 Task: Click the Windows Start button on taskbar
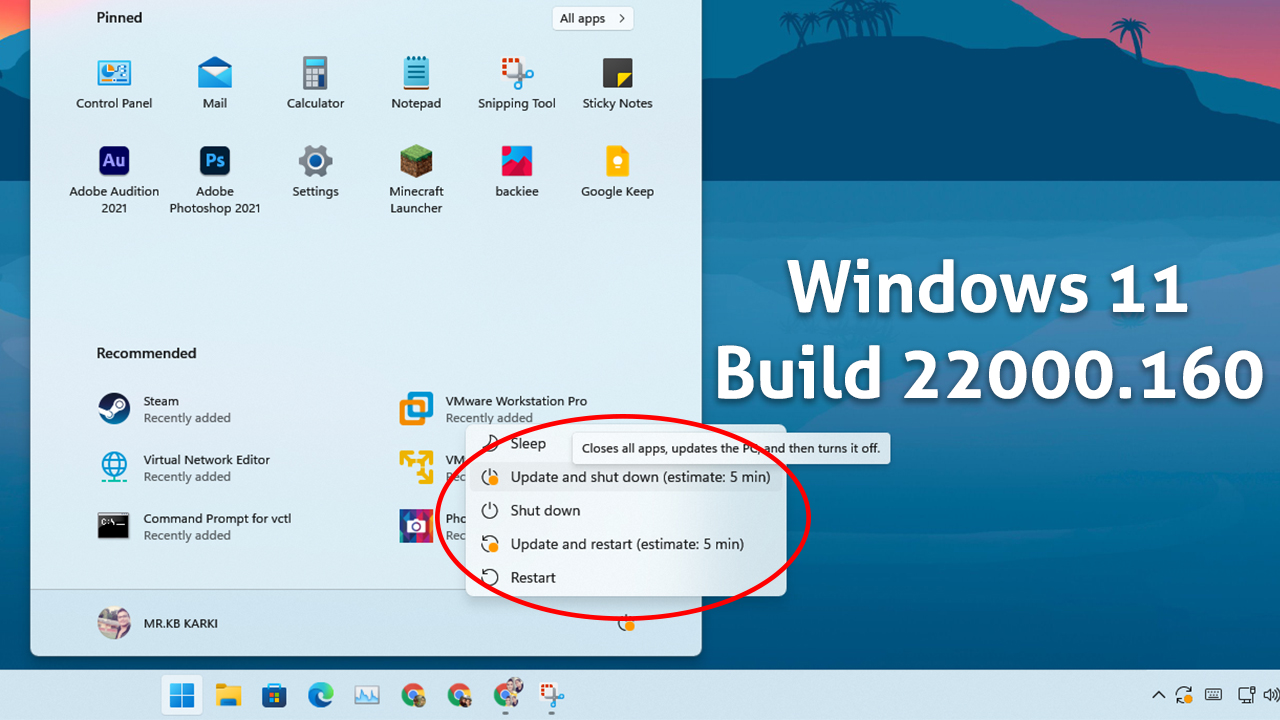click(182, 695)
